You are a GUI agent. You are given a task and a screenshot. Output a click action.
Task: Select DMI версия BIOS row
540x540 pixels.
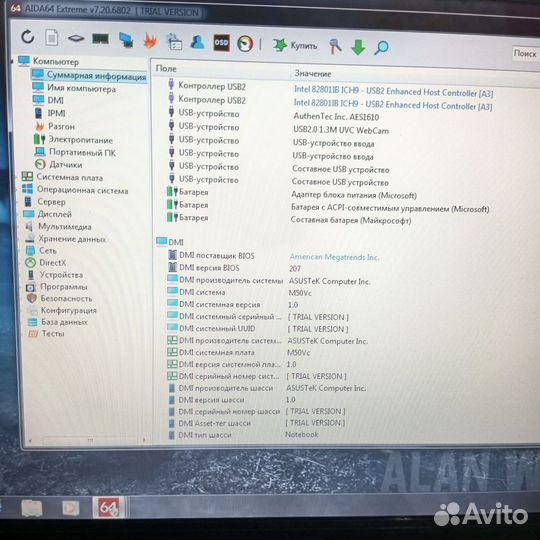[234, 268]
